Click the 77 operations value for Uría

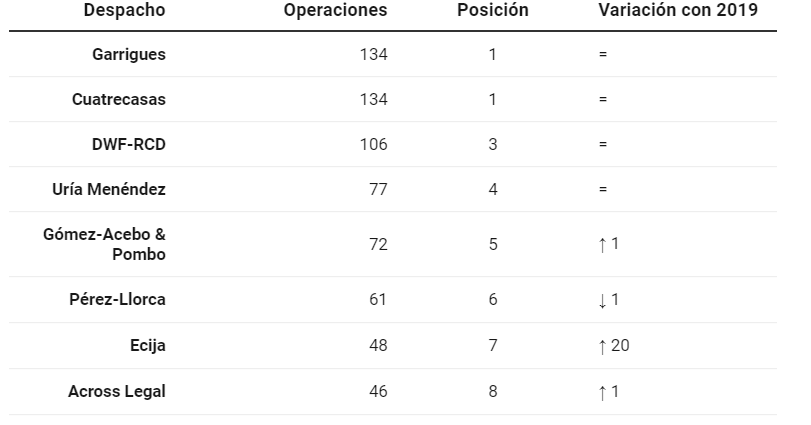[378, 189]
